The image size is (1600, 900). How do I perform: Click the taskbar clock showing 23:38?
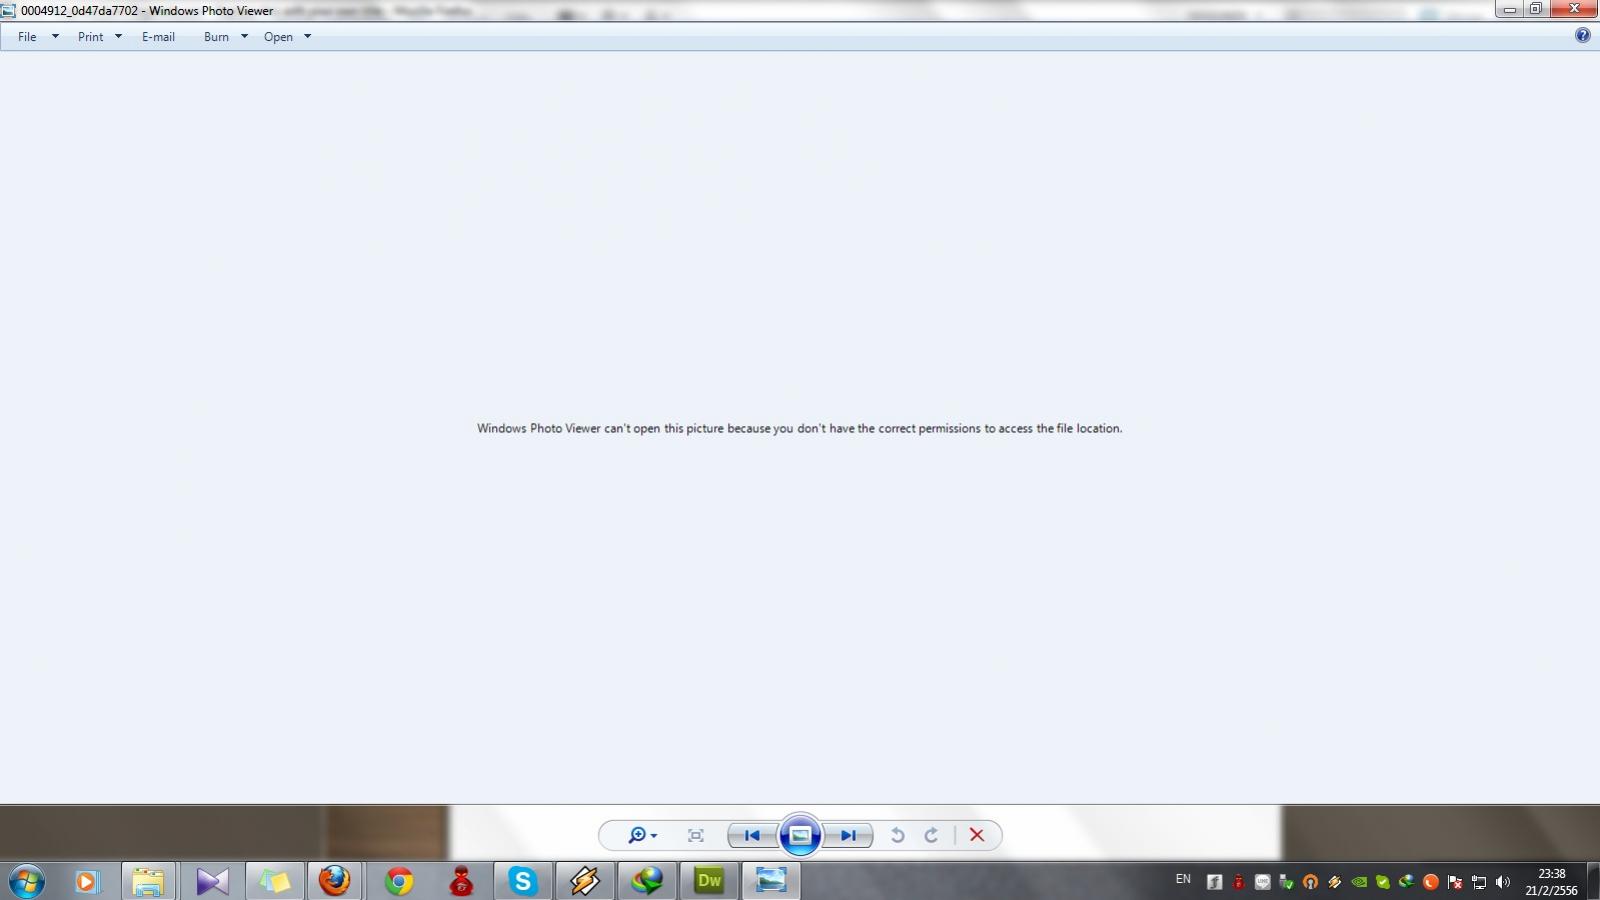click(x=1551, y=881)
